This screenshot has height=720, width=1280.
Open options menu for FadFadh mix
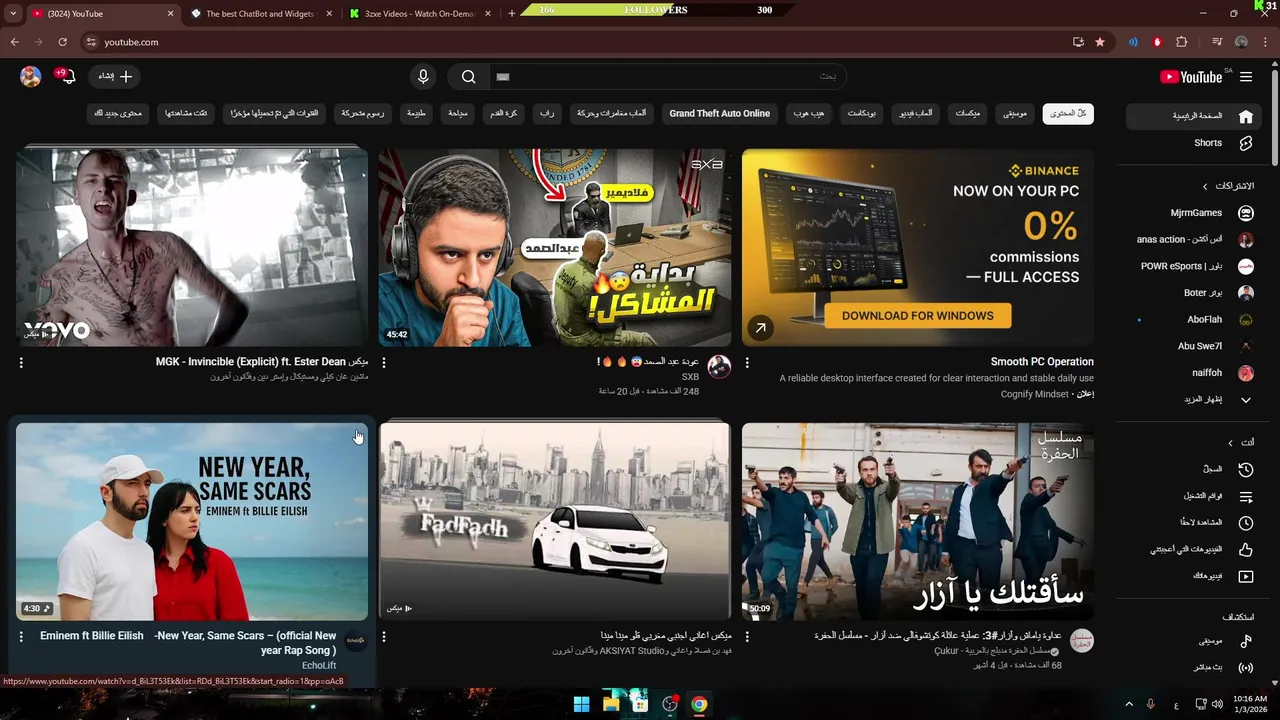(384, 637)
